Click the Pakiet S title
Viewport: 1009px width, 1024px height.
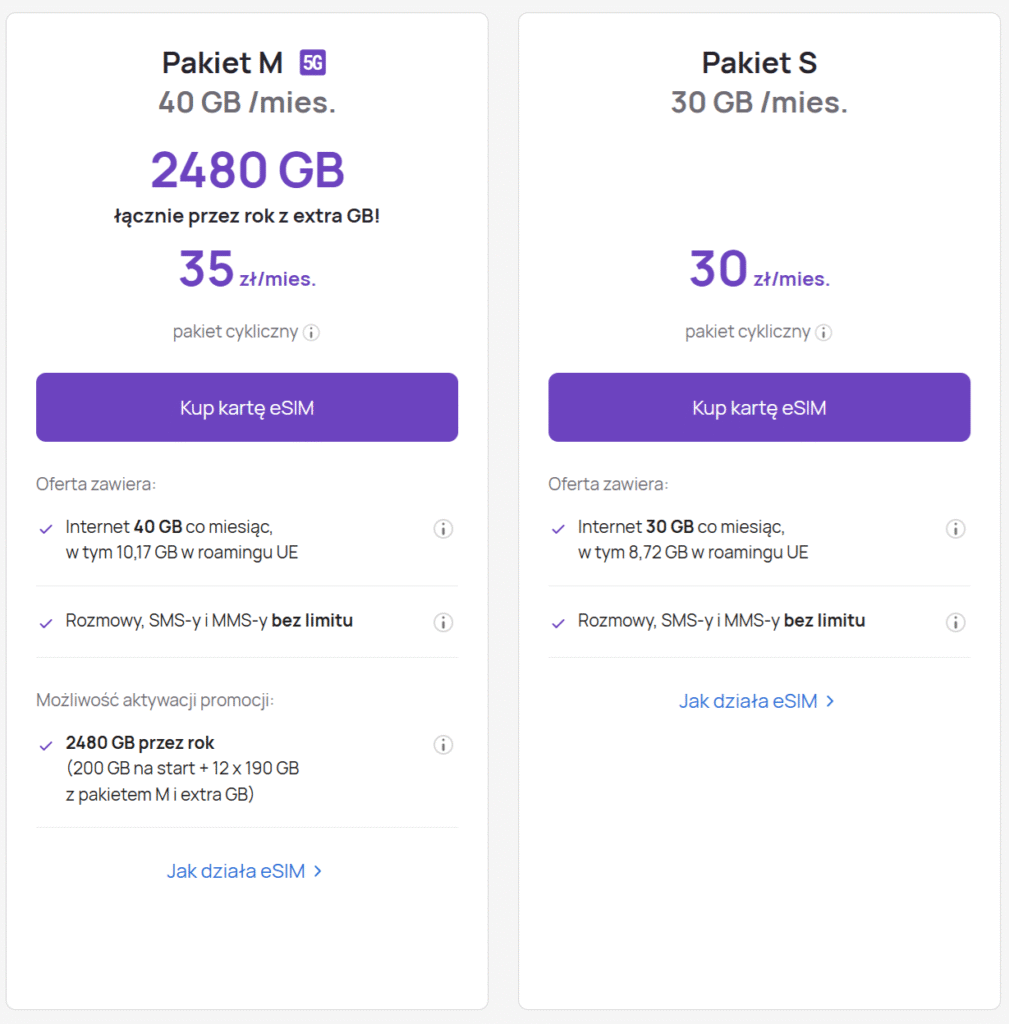(759, 63)
